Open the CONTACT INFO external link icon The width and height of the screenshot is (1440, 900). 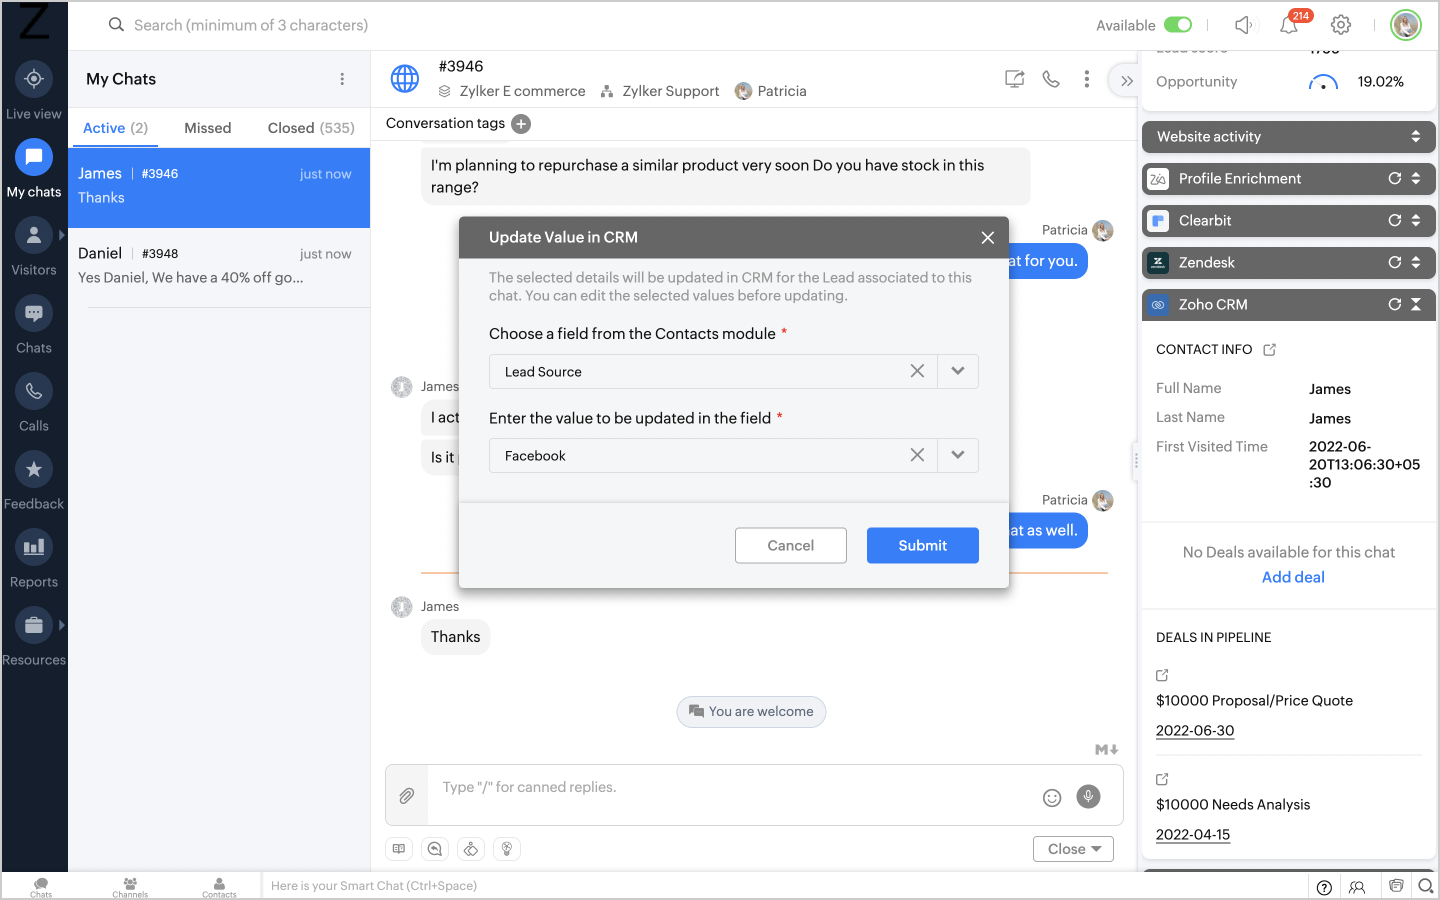click(x=1270, y=350)
